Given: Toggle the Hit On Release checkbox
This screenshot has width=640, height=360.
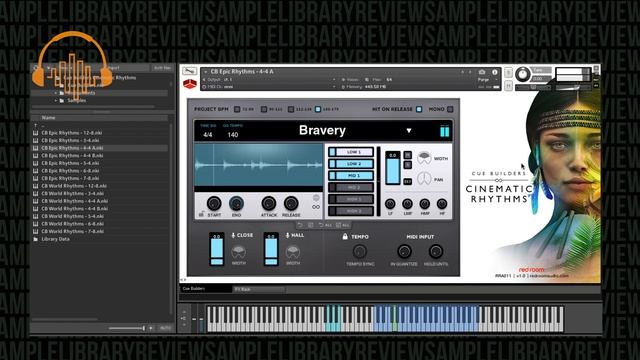Looking at the screenshot, I should [419, 109].
